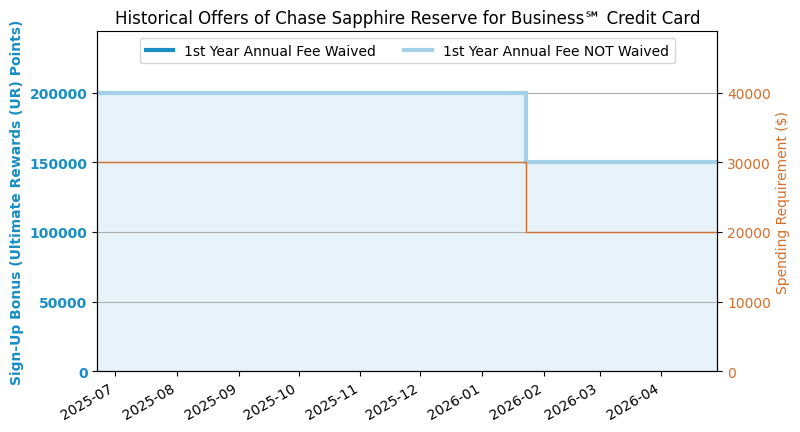The width and height of the screenshot is (800, 432).
Task: Click the dark blue legend line swatch
Action: [x=159, y=51]
